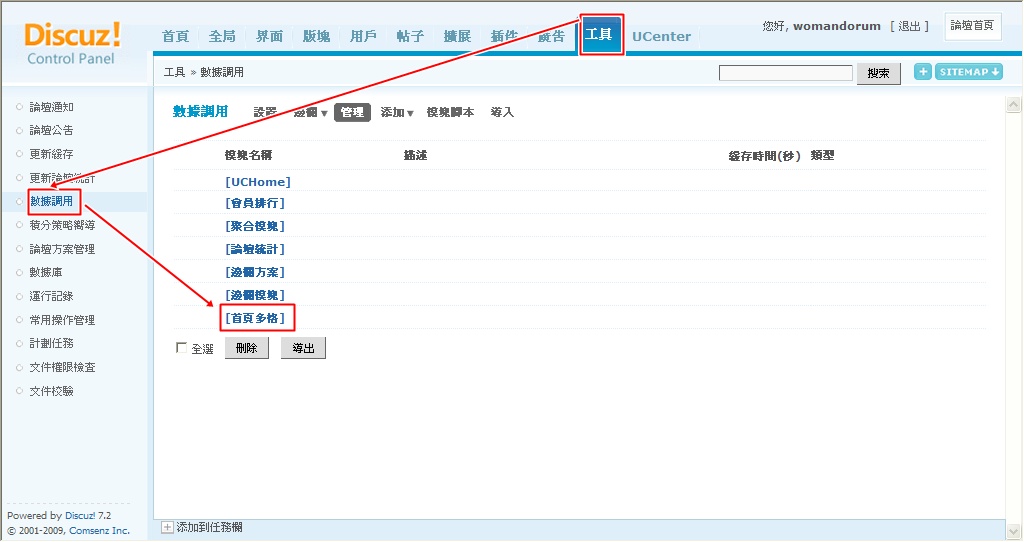Screen dimensions: 1024x542
Task: Open the 工具 top navigation tab
Action: pyautogui.click(x=601, y=35)
